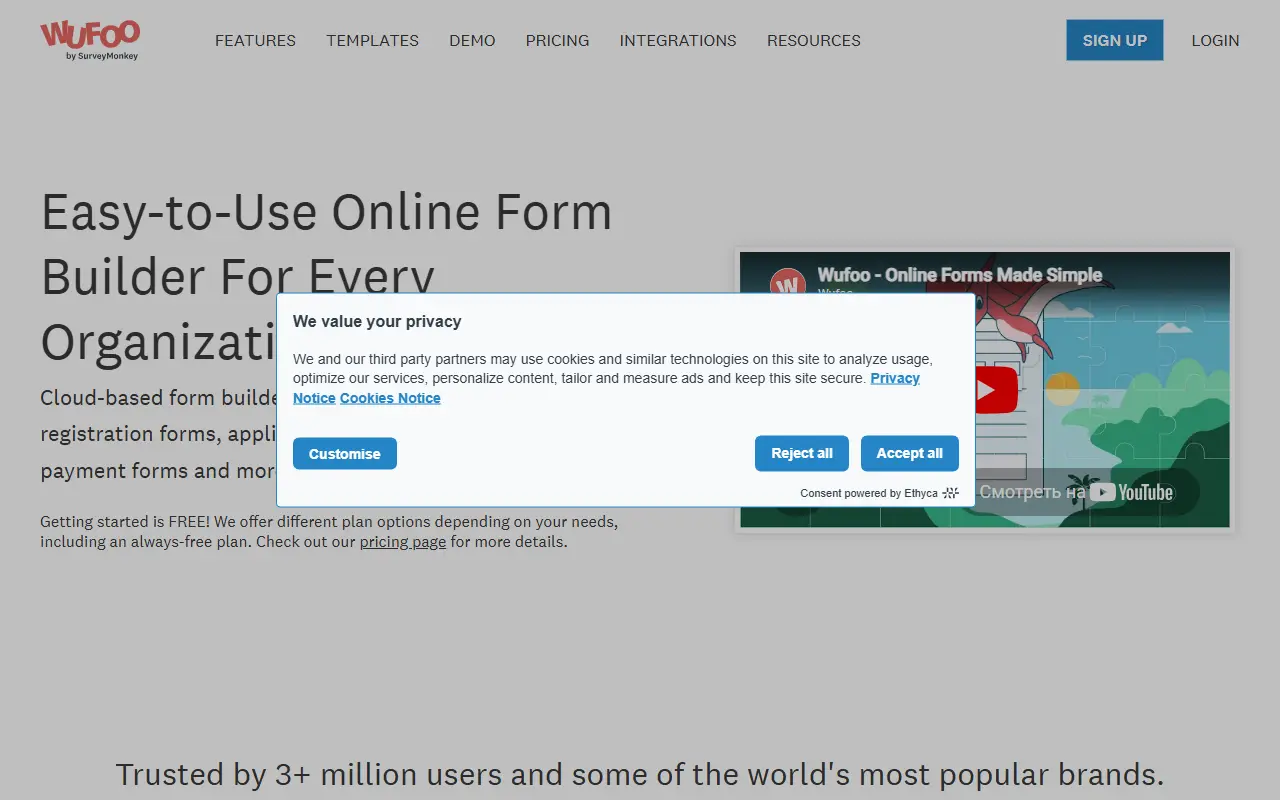Open the Pricing nav link
This screenshot has height=800, width=1280.
[557, 41]
